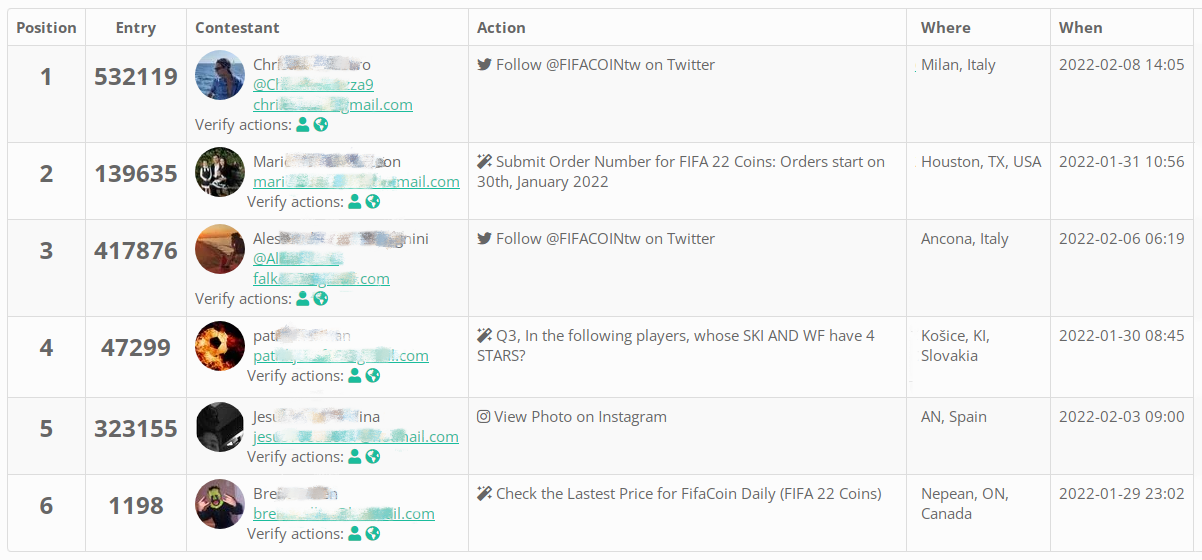Click the globe verify icon for entry 139635
The width and height of the screenshot is (1202, 560).
point(373,202)
